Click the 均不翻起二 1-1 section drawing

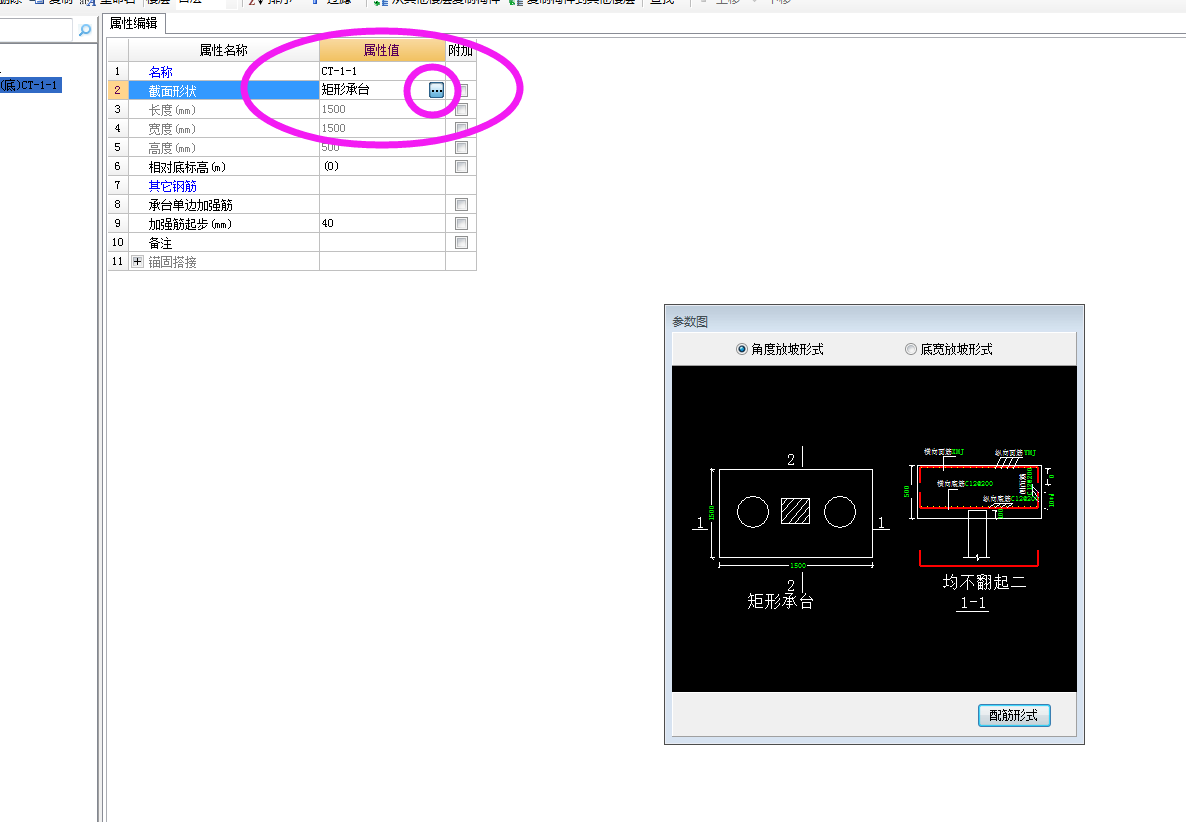[980, 527]
